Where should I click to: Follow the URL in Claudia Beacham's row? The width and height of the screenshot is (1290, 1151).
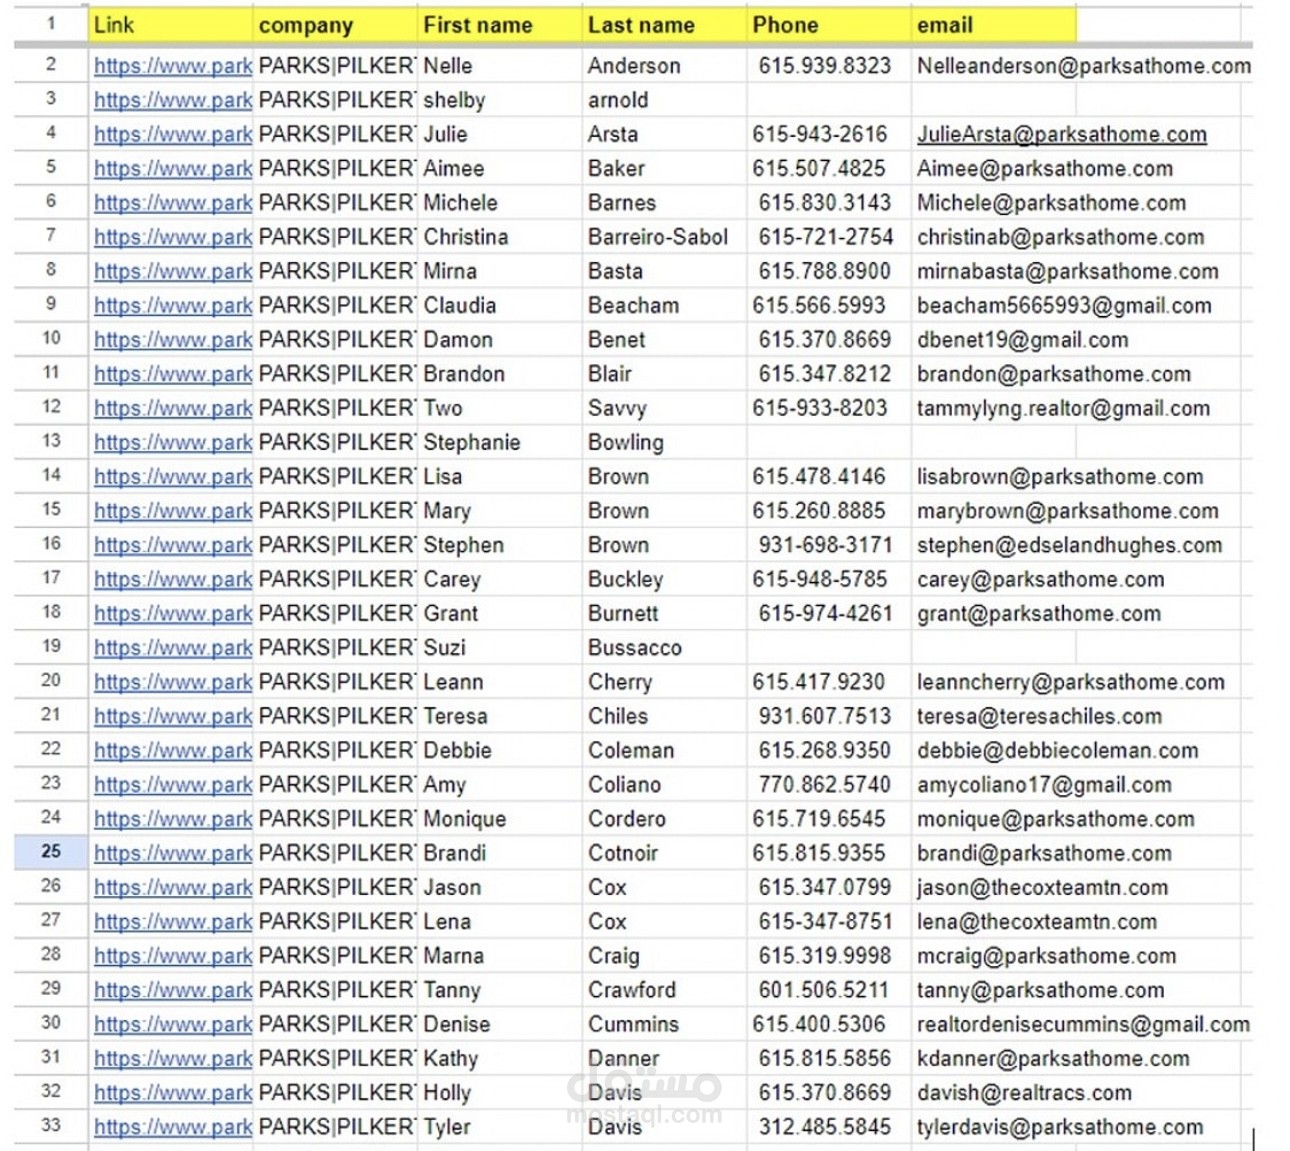point(173,306)
